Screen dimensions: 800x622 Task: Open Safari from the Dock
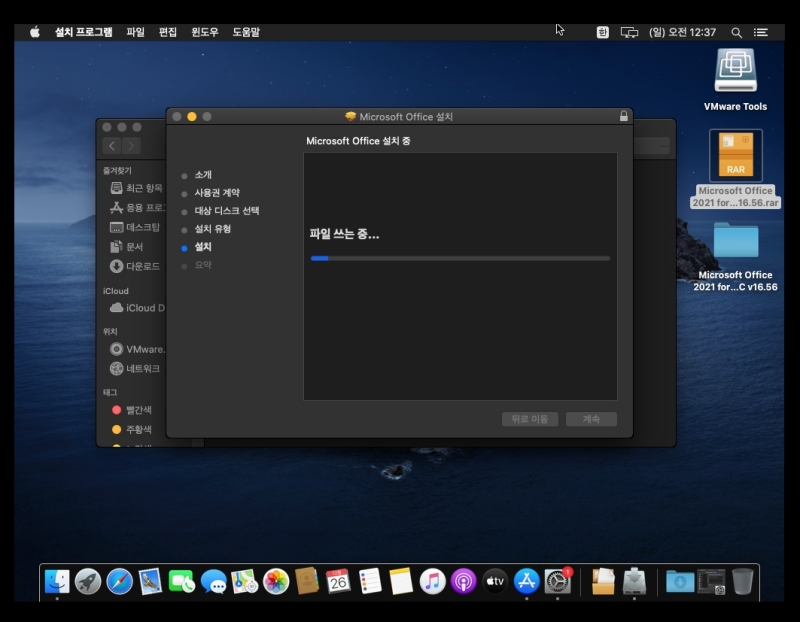(119, 581)
